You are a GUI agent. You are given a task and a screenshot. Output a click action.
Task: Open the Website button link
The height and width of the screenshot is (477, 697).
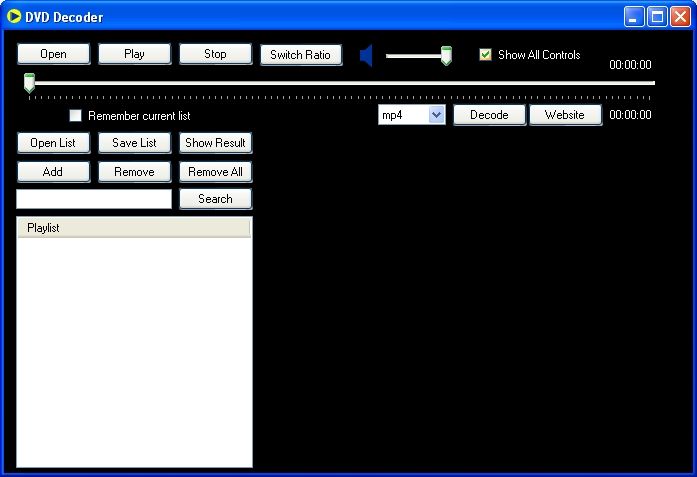coord(565,115)
